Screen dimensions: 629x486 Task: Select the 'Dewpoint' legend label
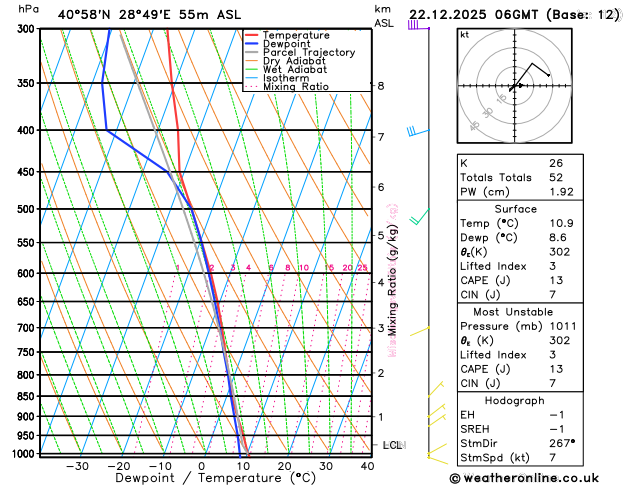286,44
